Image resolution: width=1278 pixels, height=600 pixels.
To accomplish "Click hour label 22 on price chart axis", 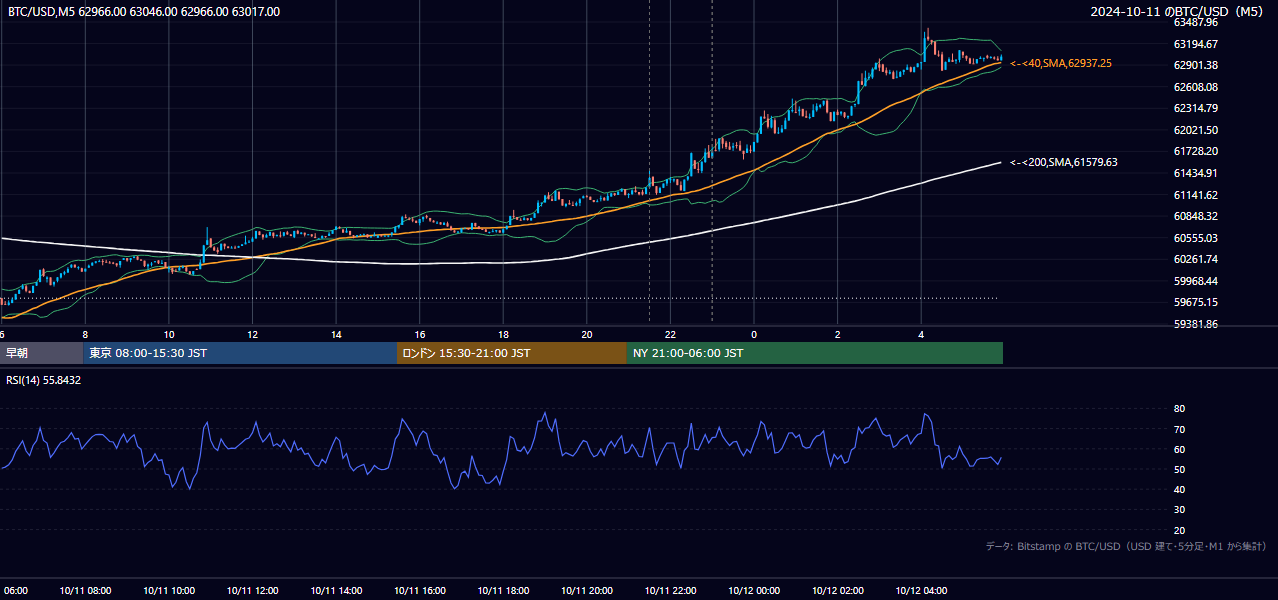I will [x=671, y=334].
